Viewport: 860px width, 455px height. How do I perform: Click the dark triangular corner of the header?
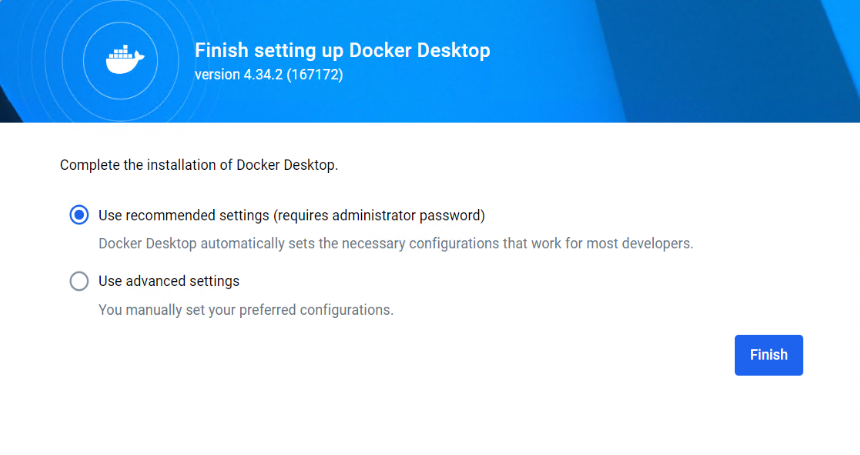(8, 109)
